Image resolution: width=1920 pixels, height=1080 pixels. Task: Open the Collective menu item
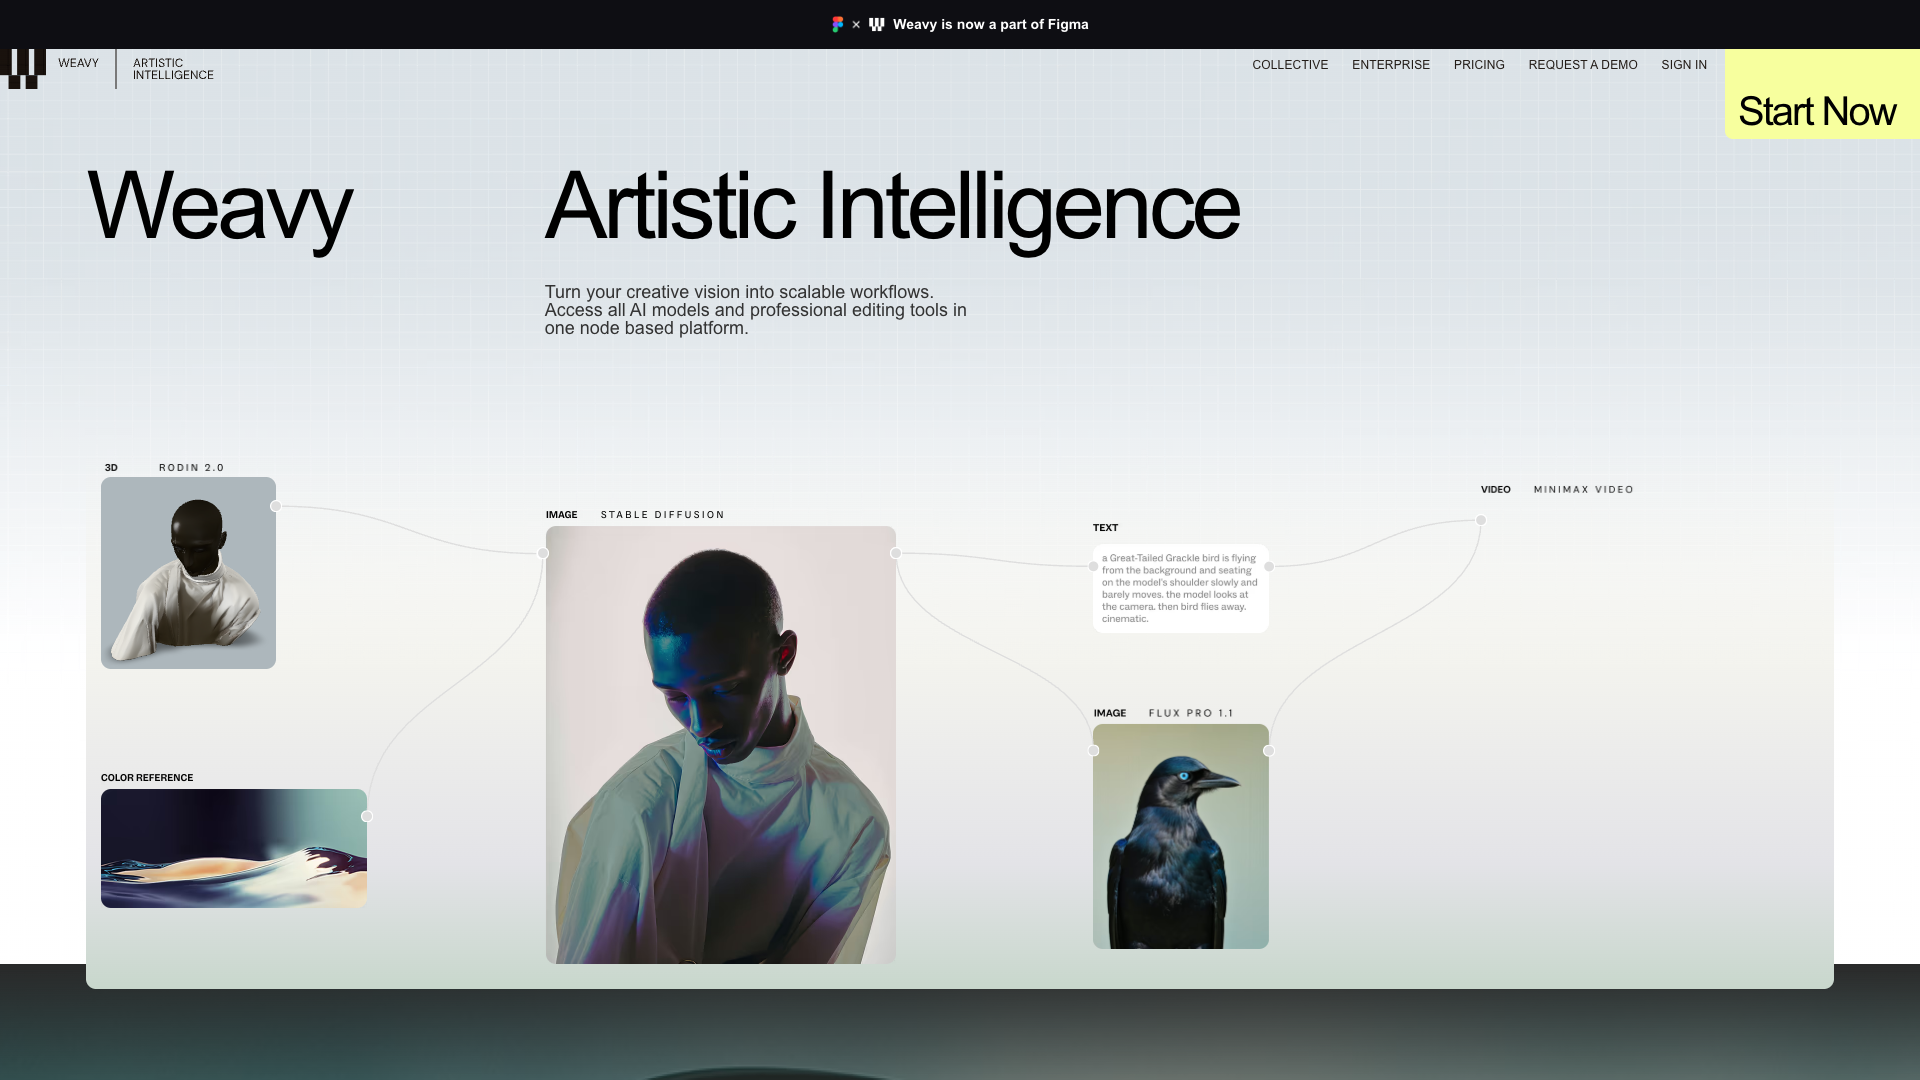pos(1290,65)
